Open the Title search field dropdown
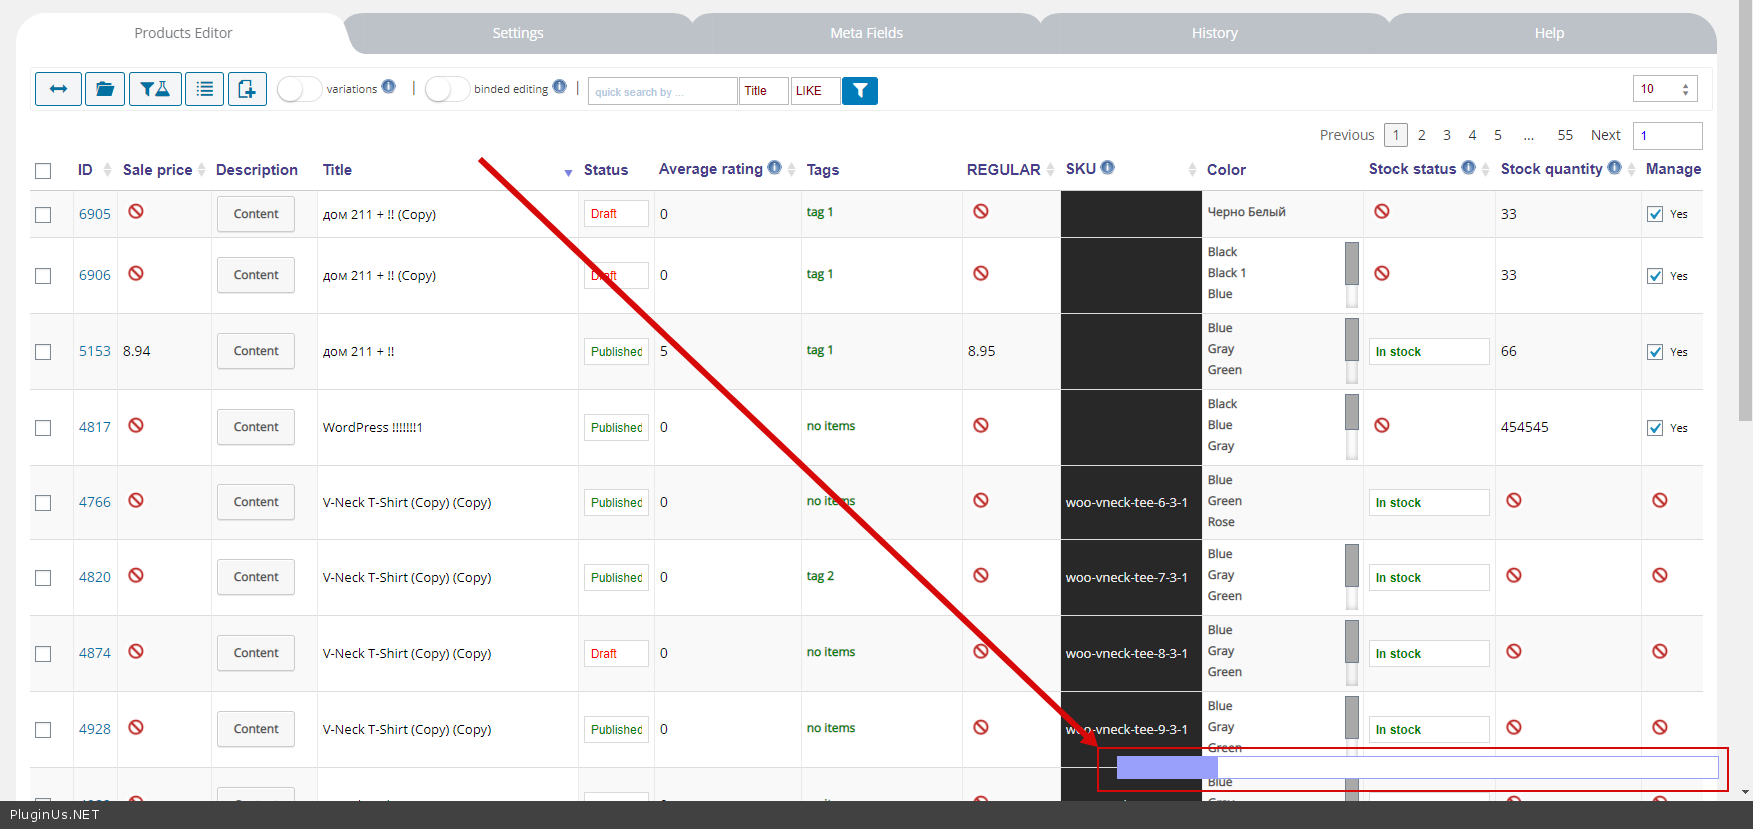This screenshot has height=829, width=1753. tap(763, 91)
